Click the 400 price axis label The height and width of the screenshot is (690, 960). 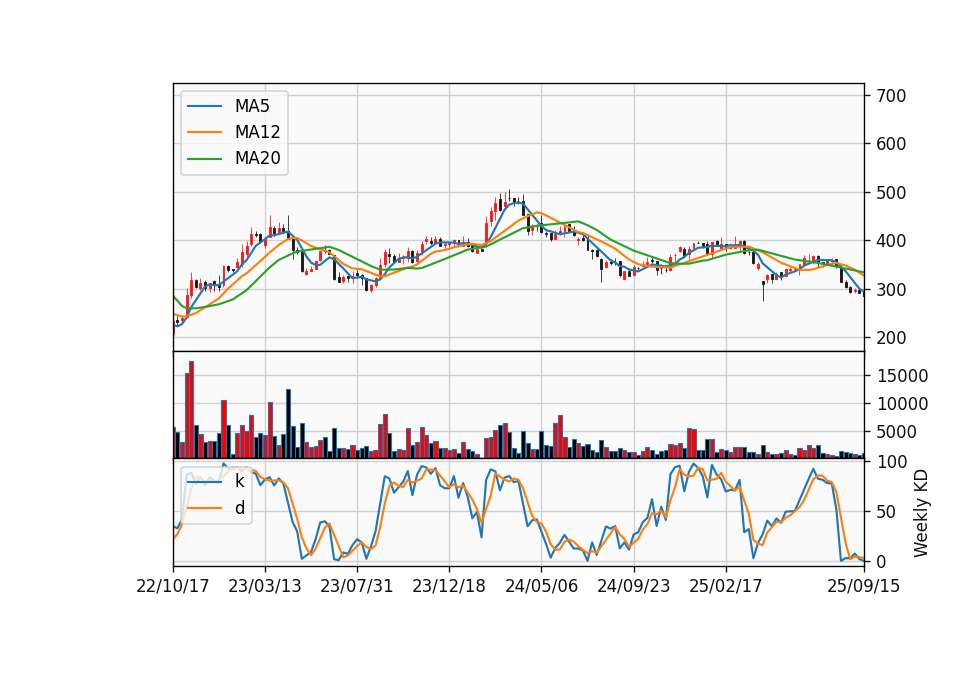891,241
